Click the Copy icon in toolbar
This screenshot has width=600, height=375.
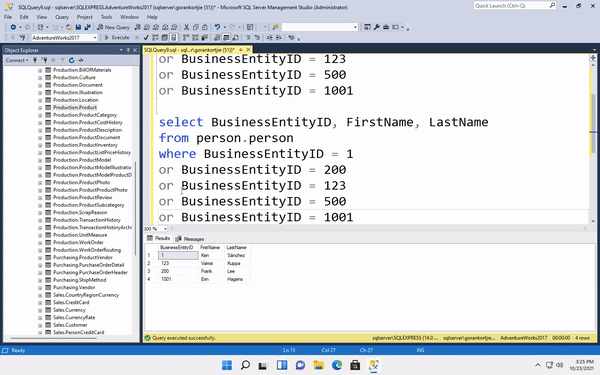[x=196, y=27]
